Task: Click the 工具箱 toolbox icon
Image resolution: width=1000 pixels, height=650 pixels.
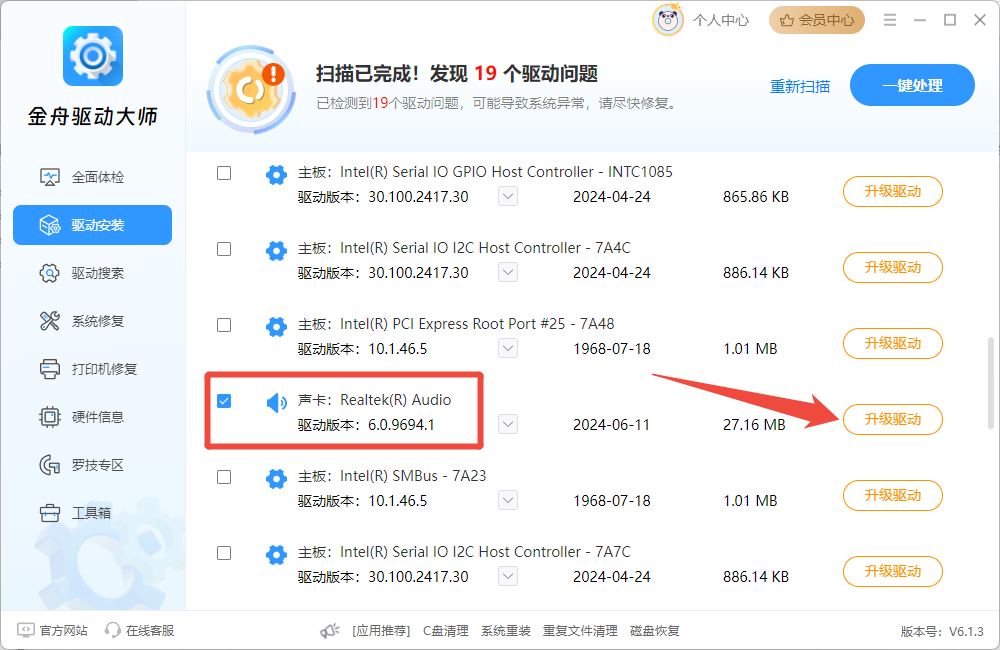Action: point(50,513)
